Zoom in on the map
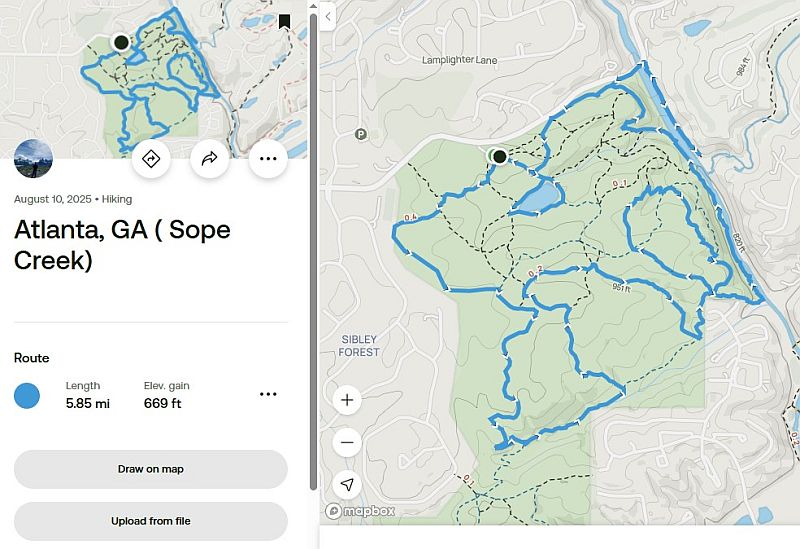800x549 pixels. [x=347, y=401]
